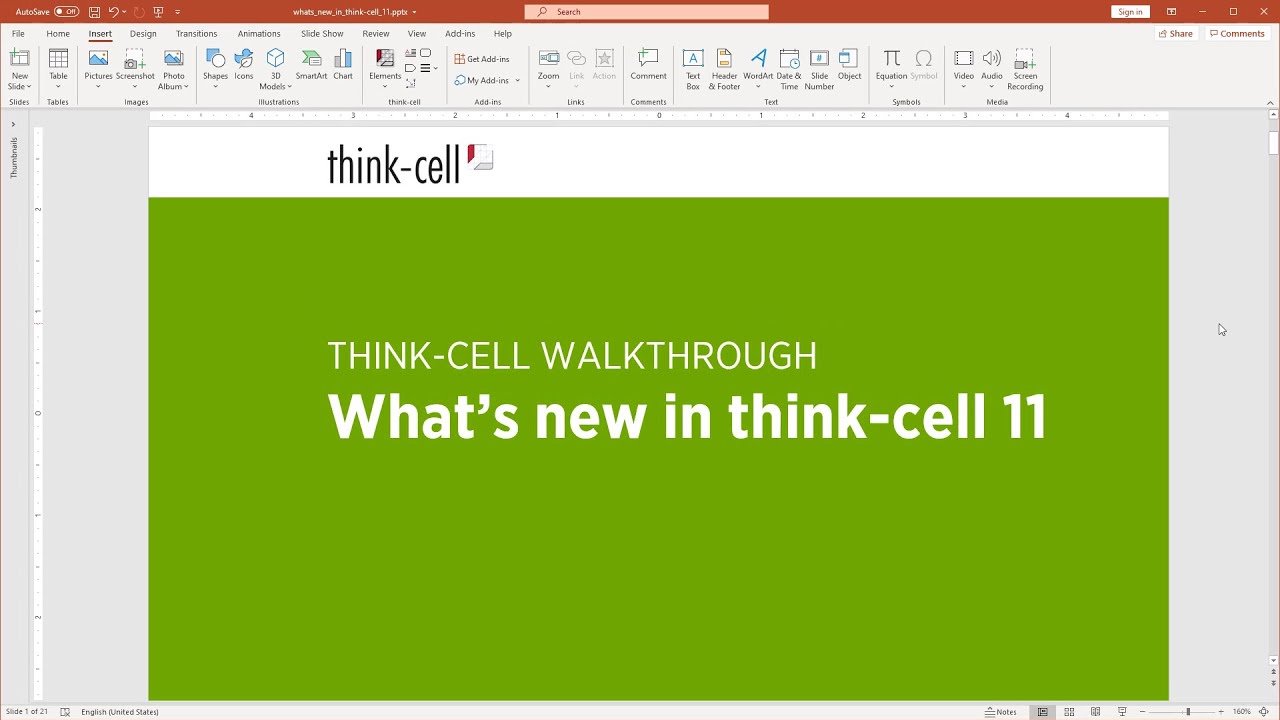
Task: Open the File menu
Action: click(x=18, y=34)
